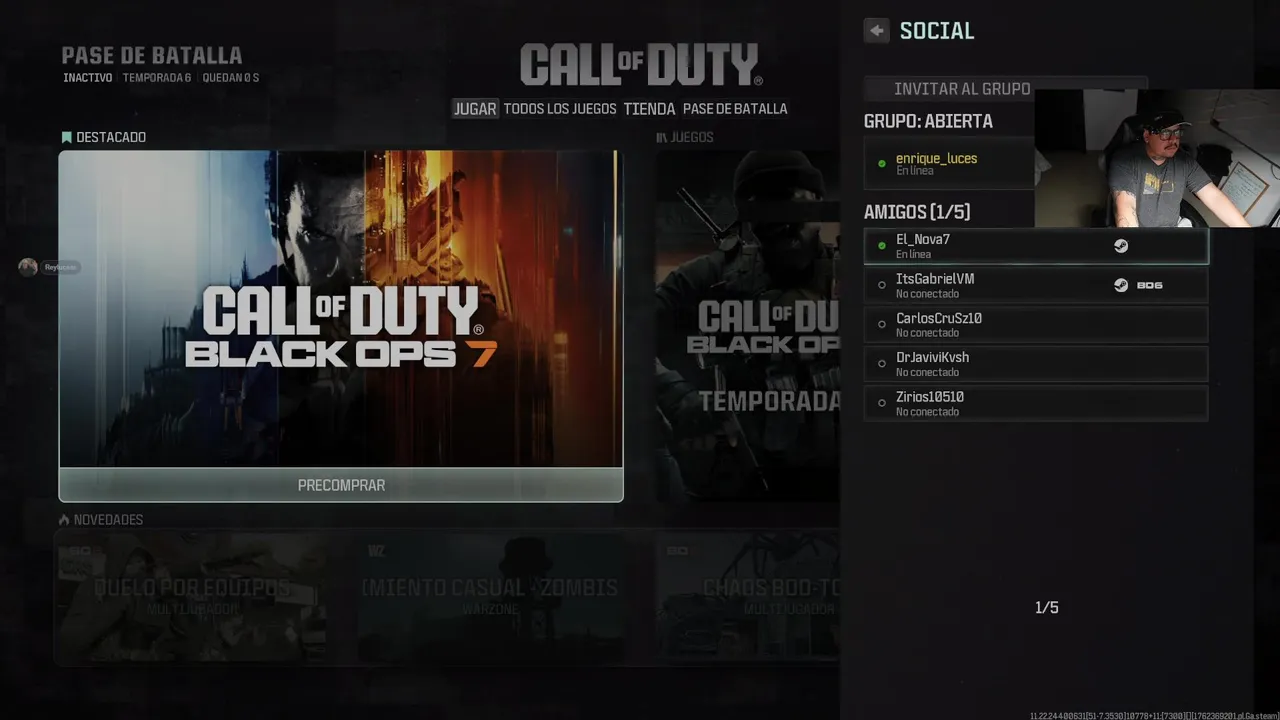Select friend Zirios10510

pos(1036,403)
